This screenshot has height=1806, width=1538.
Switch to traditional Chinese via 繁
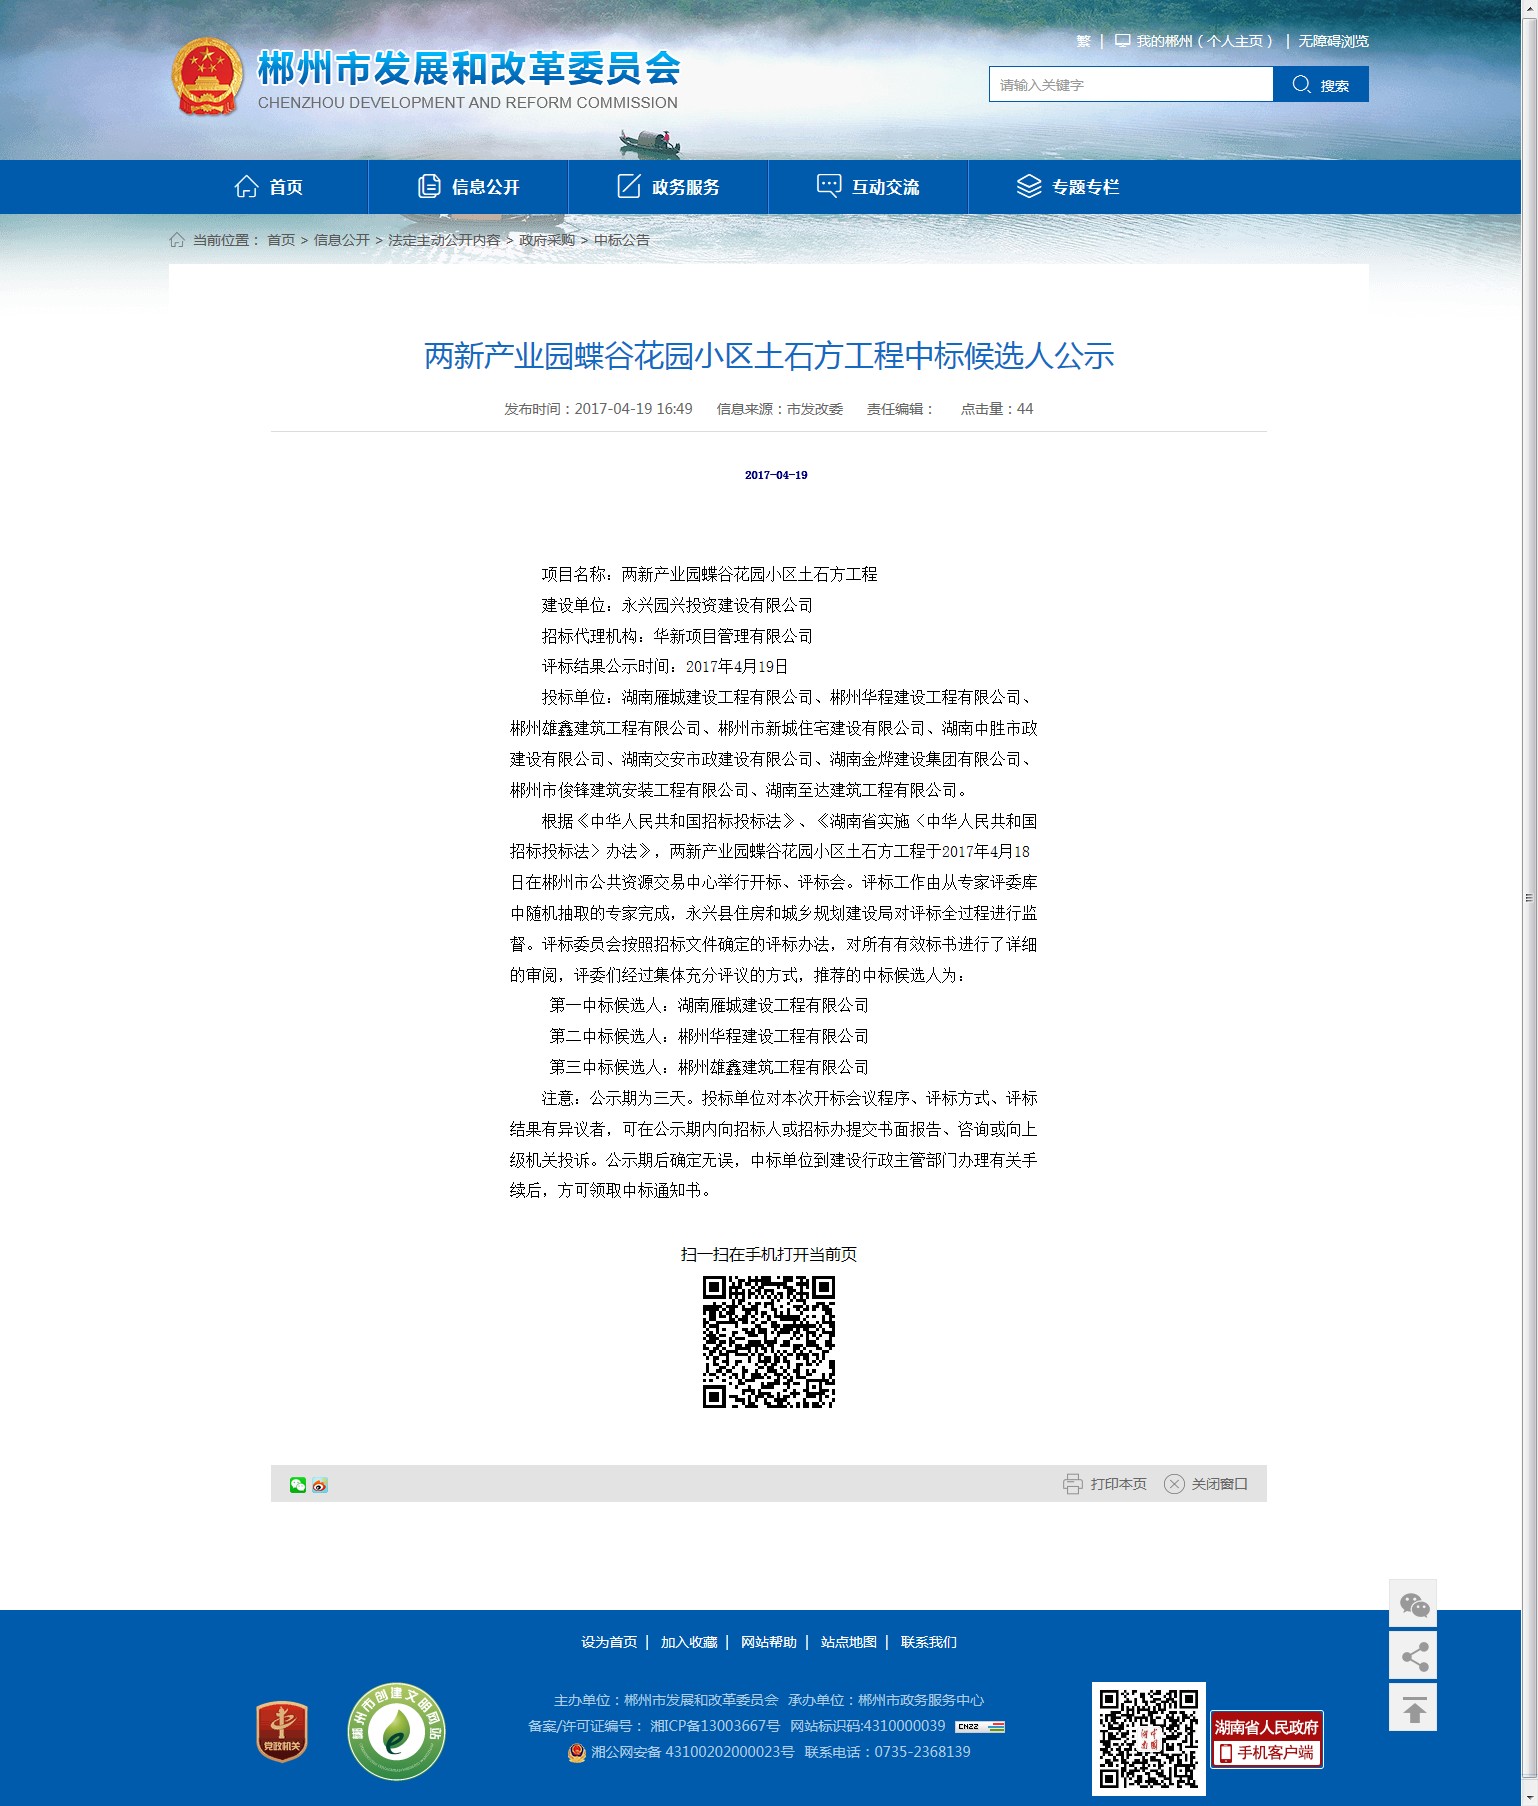click(1083, 41)
